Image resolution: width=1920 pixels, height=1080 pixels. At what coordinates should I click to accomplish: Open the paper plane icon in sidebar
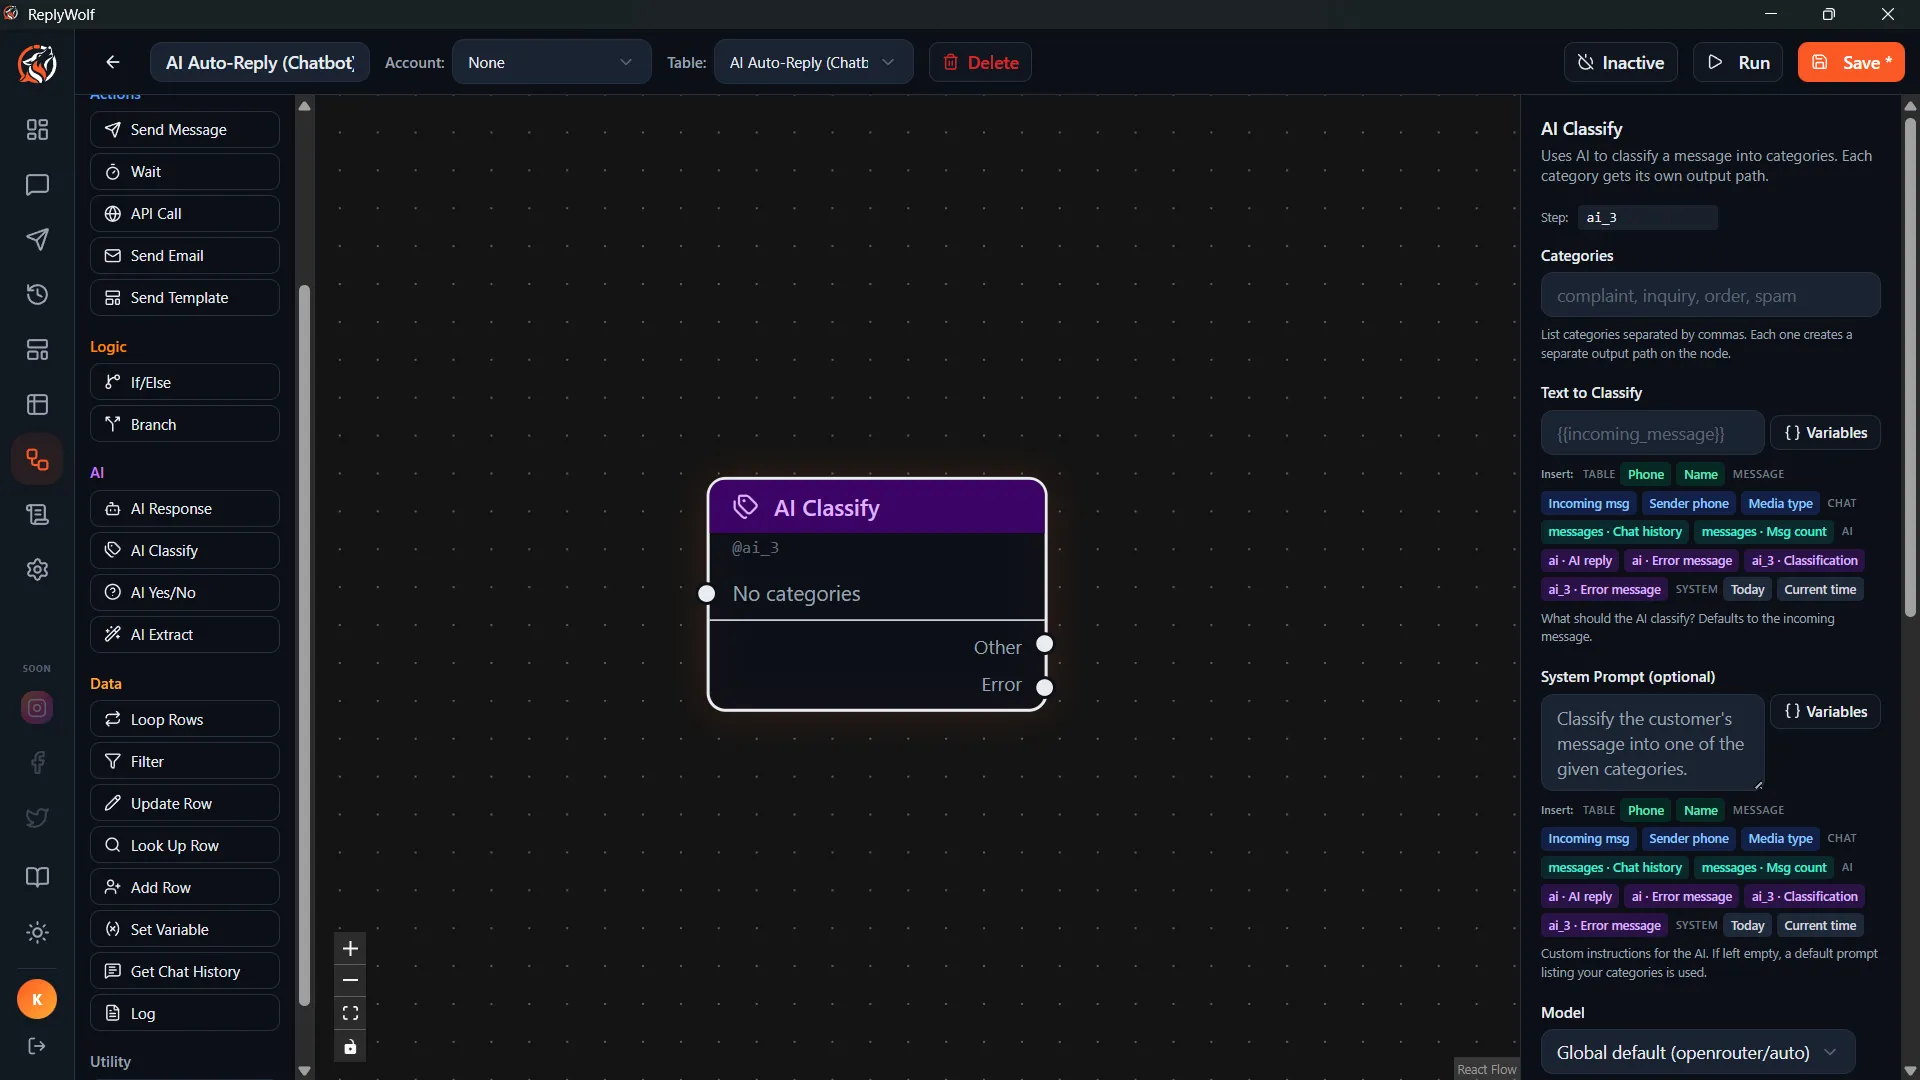click(x=37, y=240)
